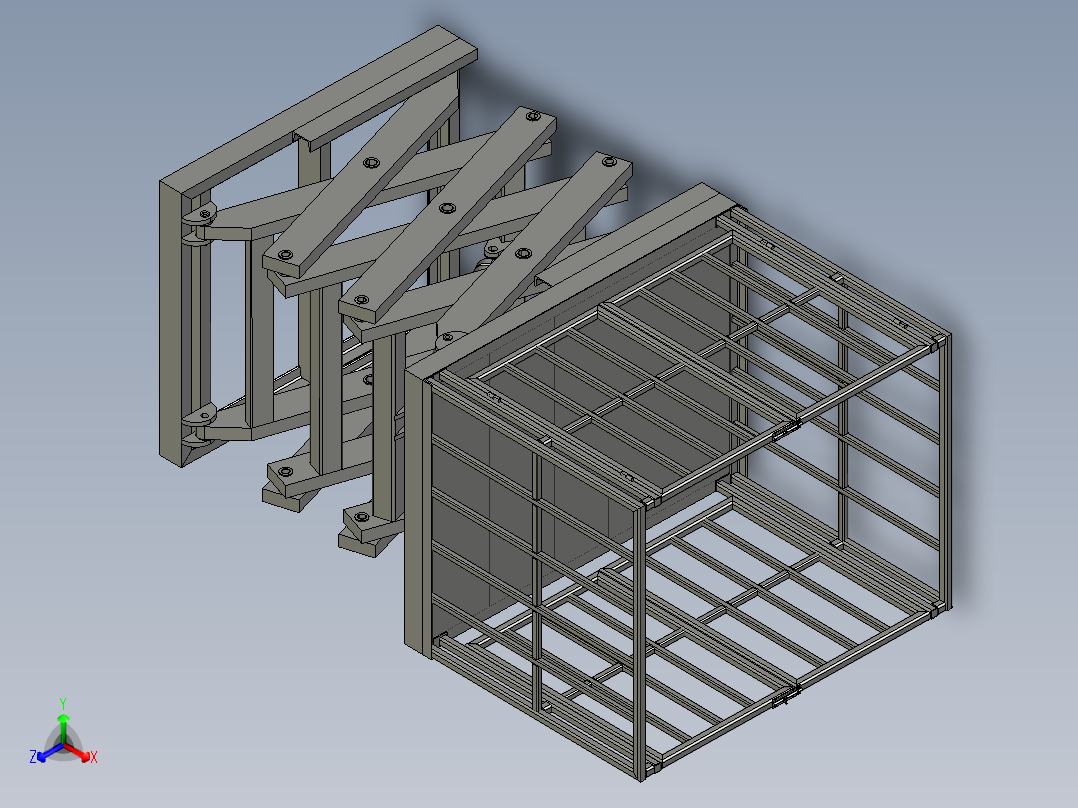Viewport: 1078px width, 808px height.
Task: Select the top beam of the rear wall frame
Action: click(318, 112)
